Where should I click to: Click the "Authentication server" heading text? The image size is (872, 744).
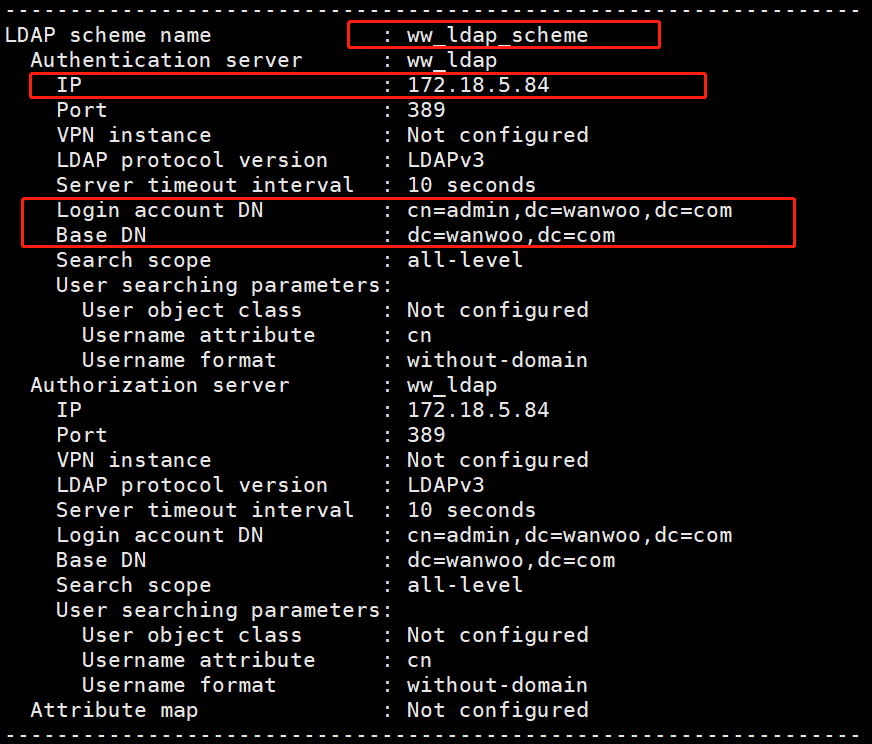click(166, 60)
